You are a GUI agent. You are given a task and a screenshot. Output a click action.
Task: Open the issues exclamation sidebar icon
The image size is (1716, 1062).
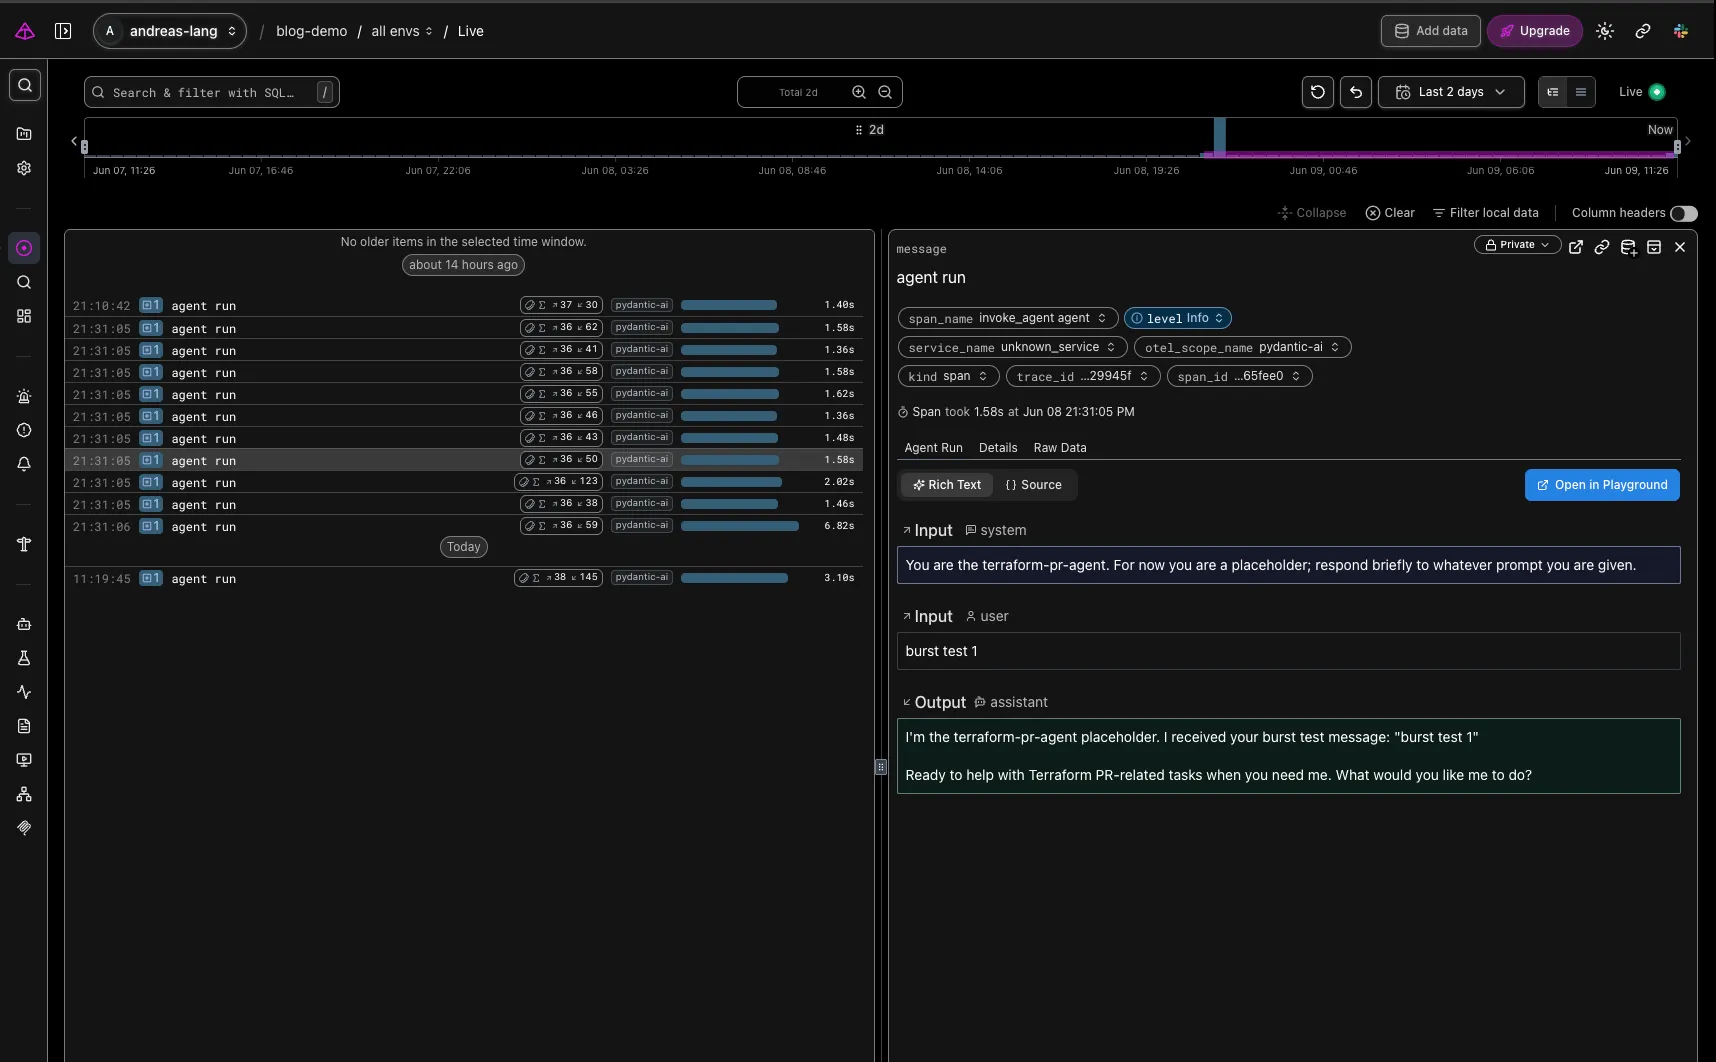(x=24, y=430)
